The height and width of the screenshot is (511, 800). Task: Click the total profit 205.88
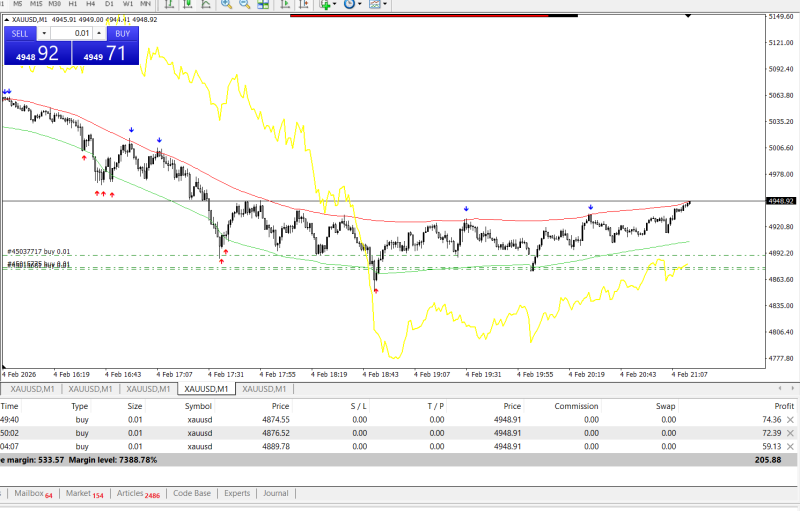[768, 460]
